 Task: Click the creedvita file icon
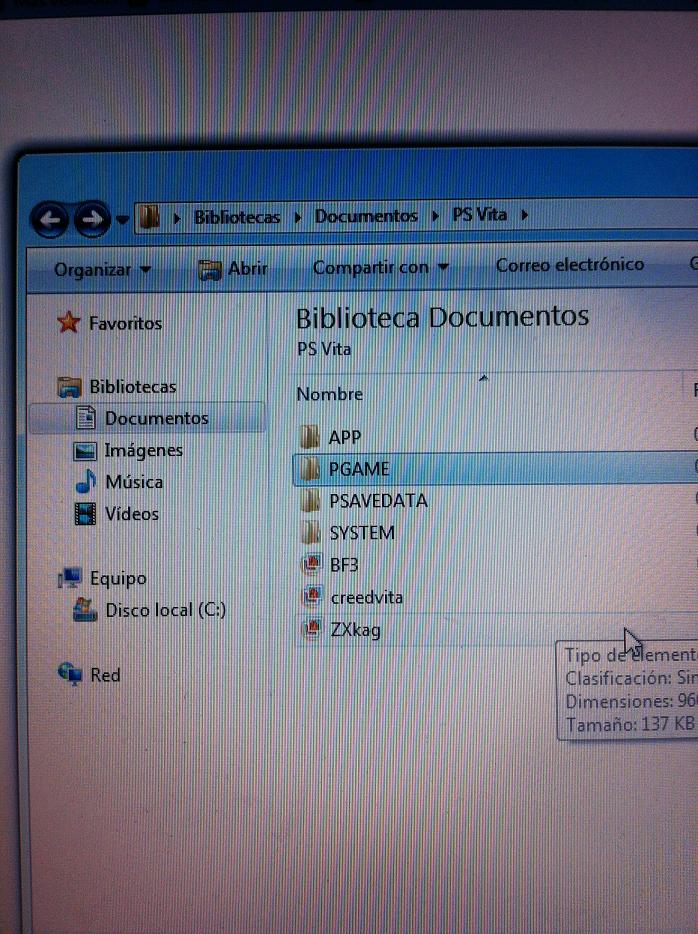coord(312,596)
